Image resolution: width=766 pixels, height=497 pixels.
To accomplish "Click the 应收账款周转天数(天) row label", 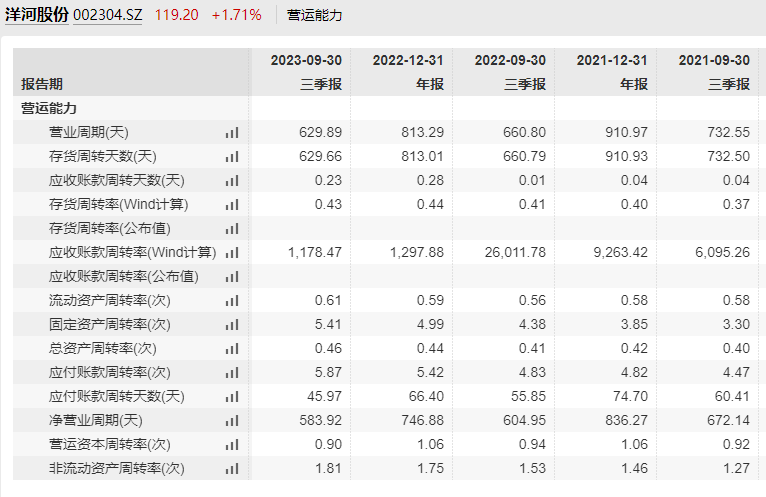I will click(x=117, y=180).
